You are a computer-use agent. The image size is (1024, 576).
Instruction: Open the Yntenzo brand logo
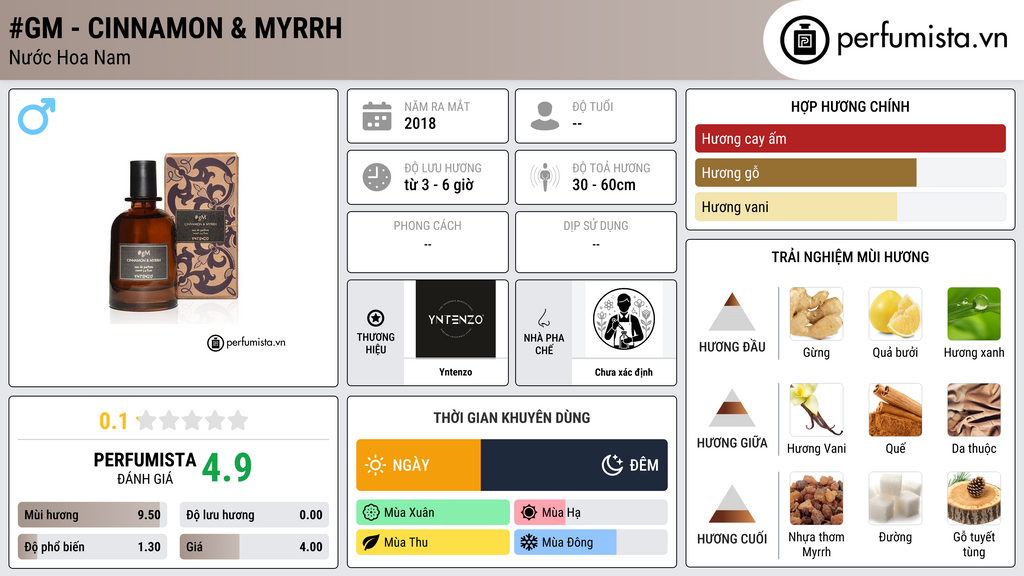tap(455, 319)
